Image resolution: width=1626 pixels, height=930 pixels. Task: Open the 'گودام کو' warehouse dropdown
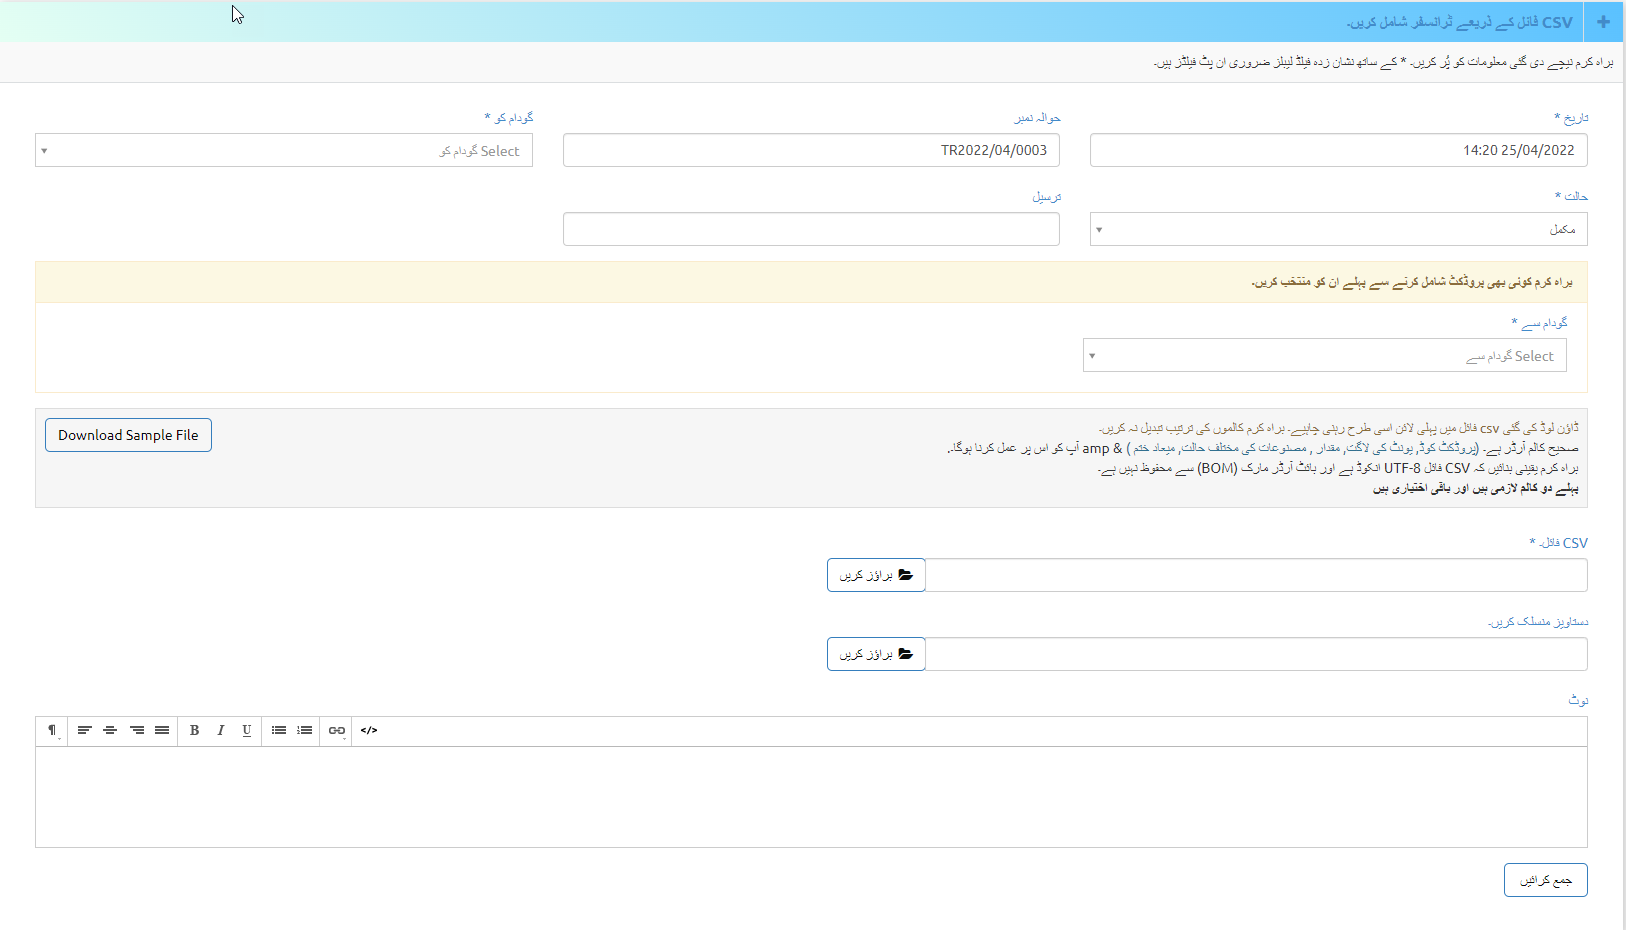click(x=283, y=151)
